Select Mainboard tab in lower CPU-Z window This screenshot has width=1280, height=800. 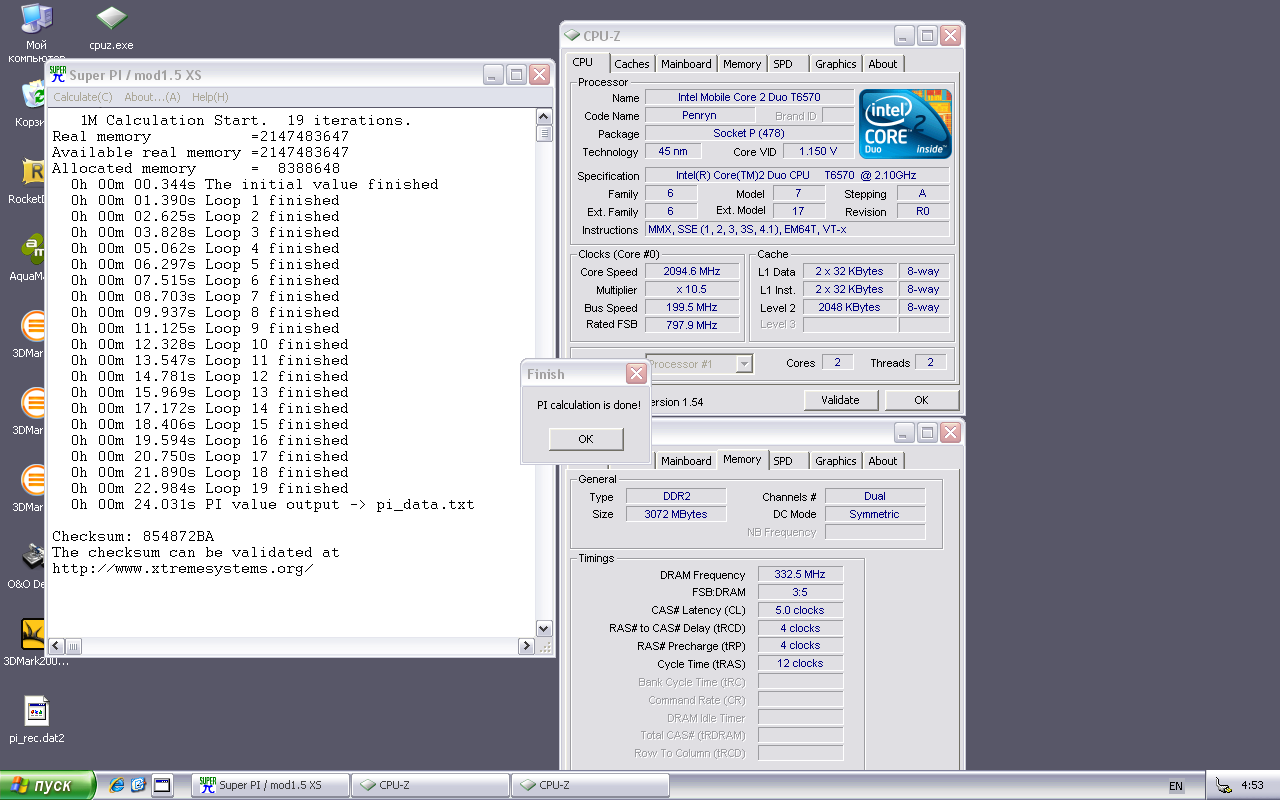(x=686, y=461)
